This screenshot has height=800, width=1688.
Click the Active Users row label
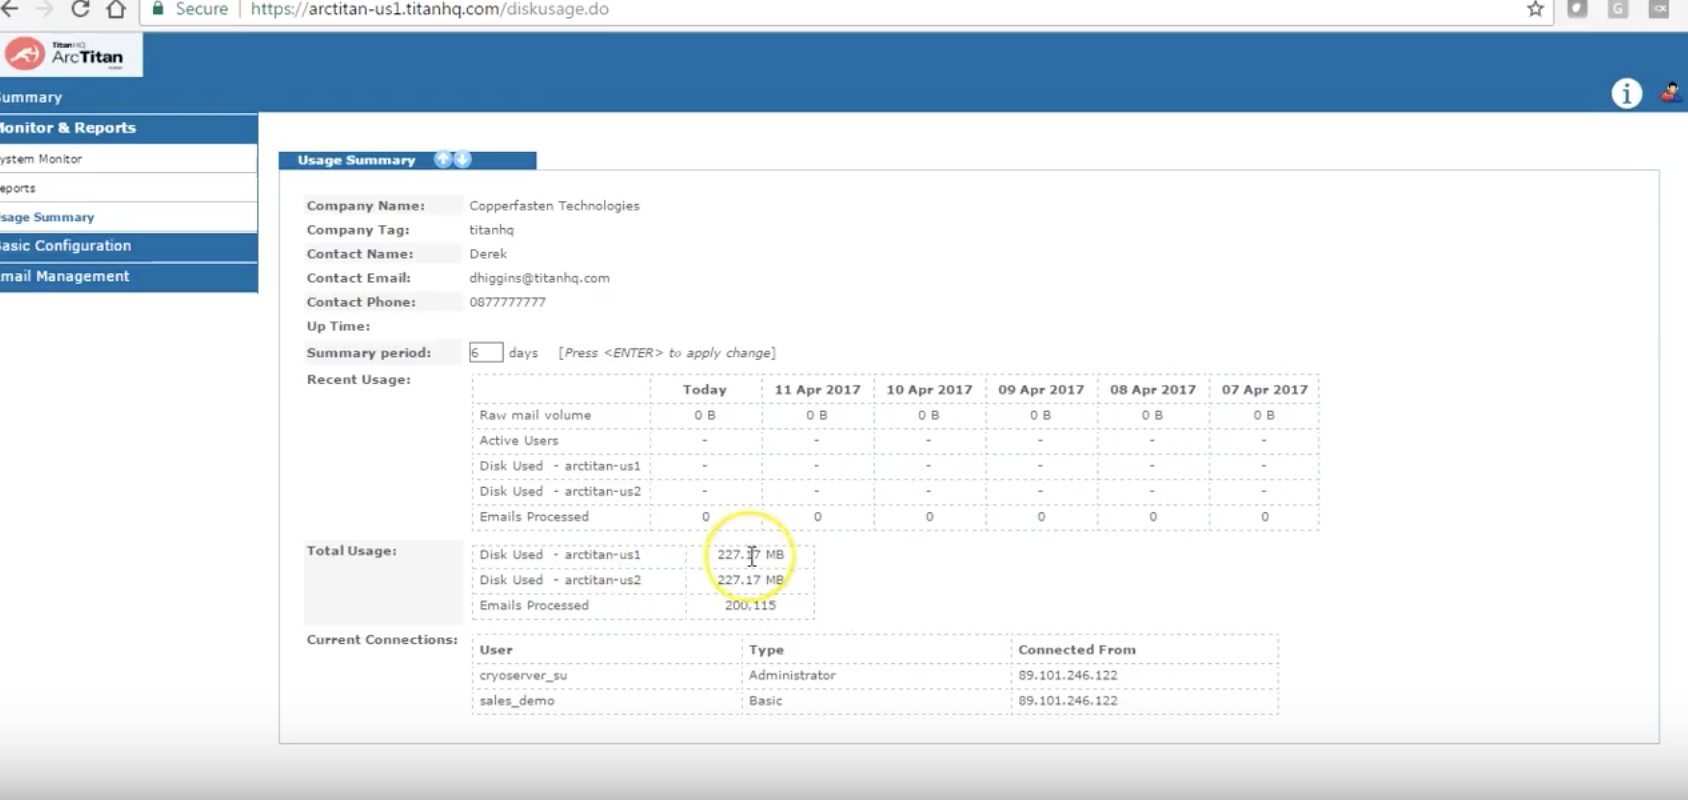click(519, 441)
